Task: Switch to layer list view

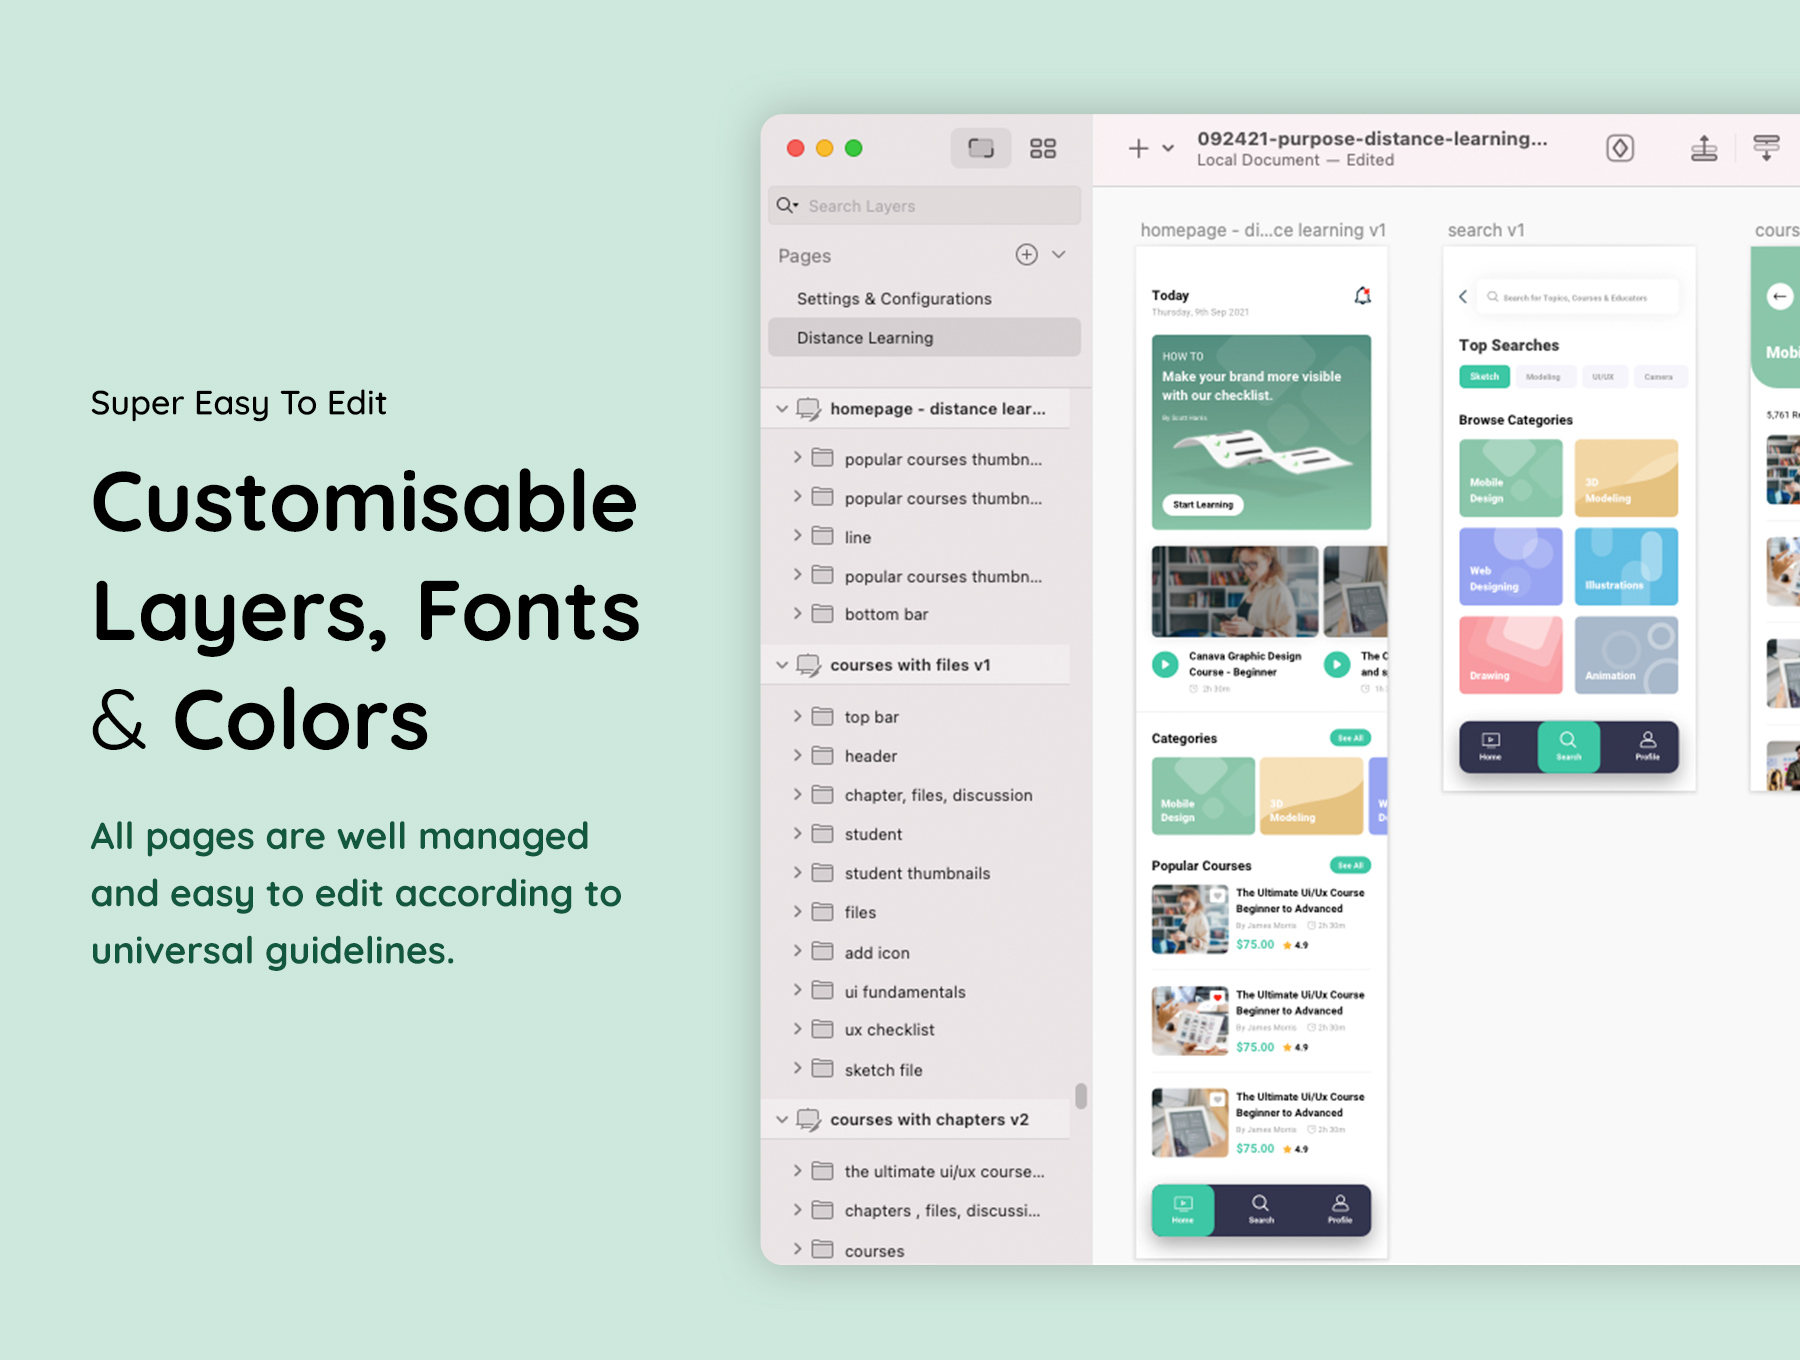Action: click(x=980, y=149)
